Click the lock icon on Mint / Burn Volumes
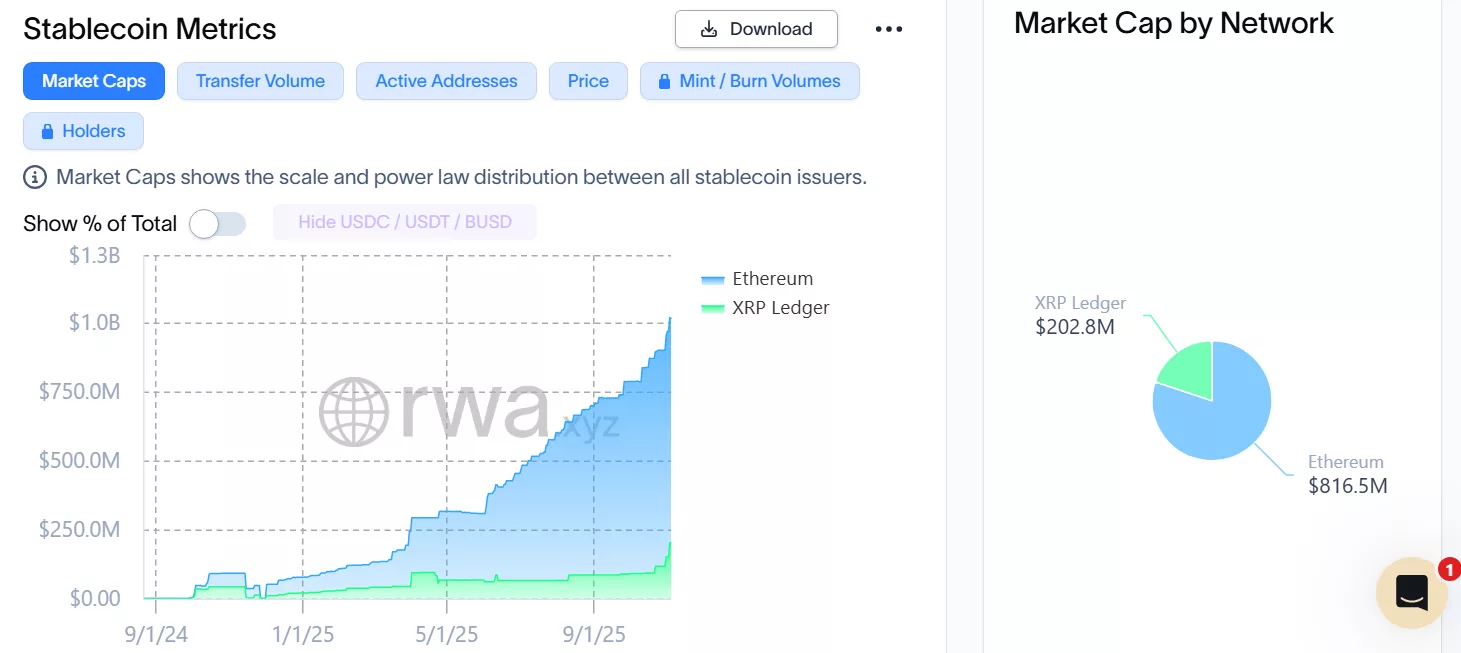1461x653 pixels. click(x=665, y=80)
